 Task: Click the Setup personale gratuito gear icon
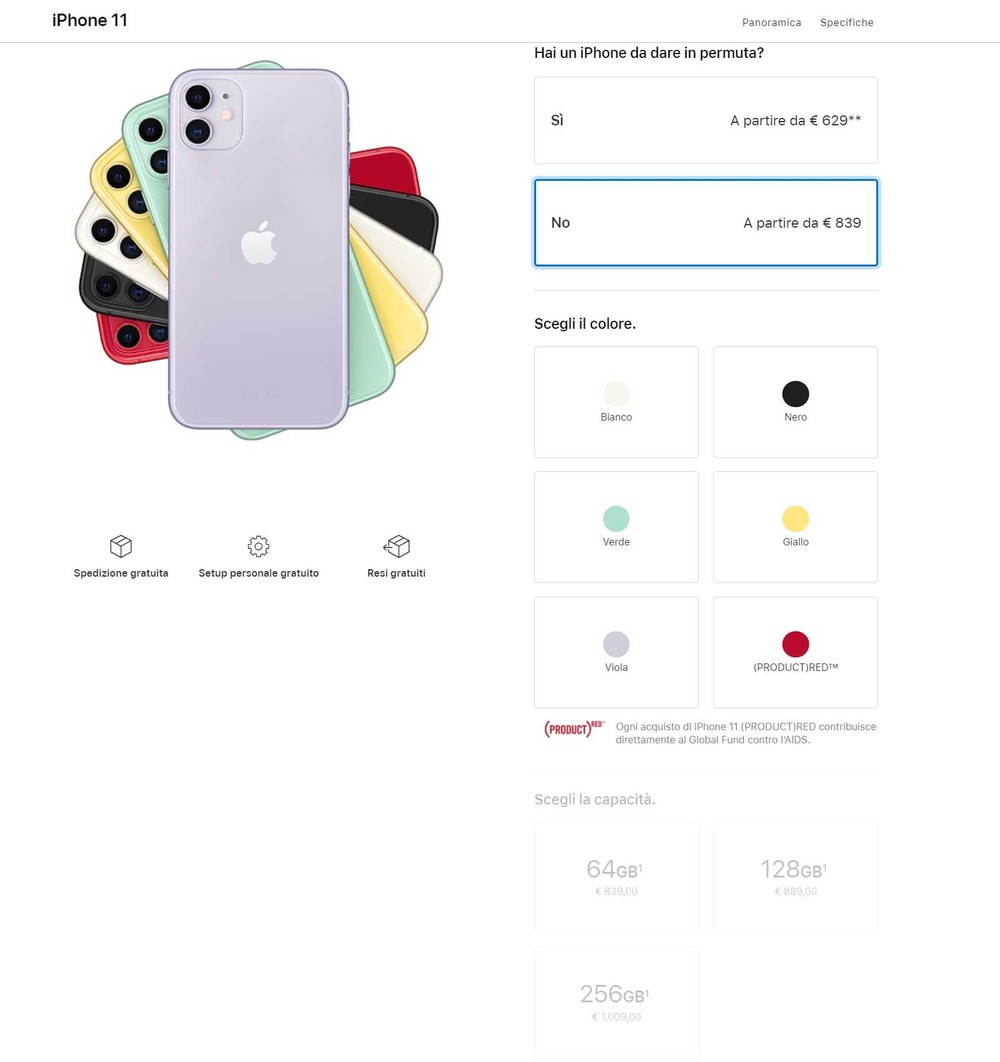(x=258, y=546)
